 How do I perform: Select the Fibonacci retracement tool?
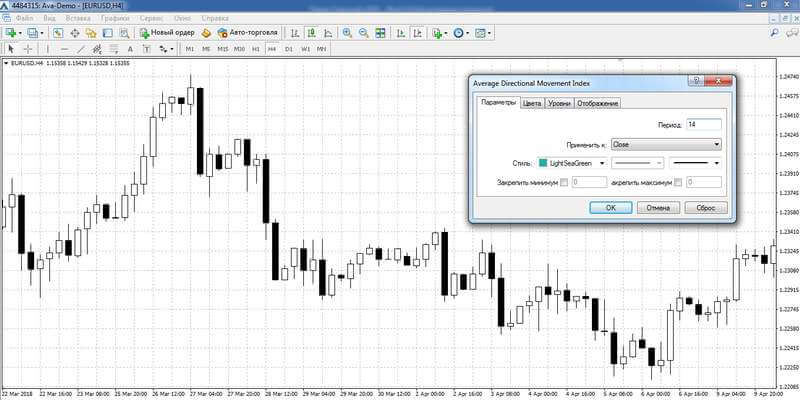click(113, 49)
